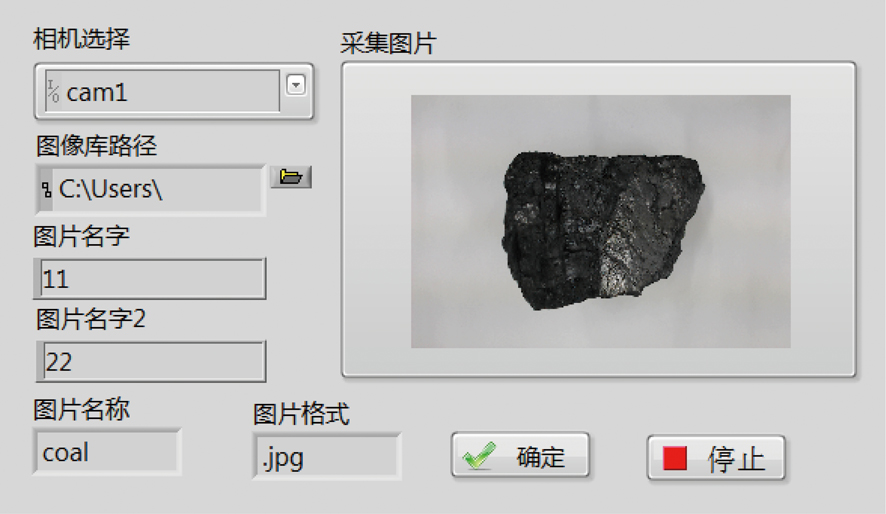Click the 采集图片 label
The height and width of the screenshot is (514, 886).
point(388,43)
